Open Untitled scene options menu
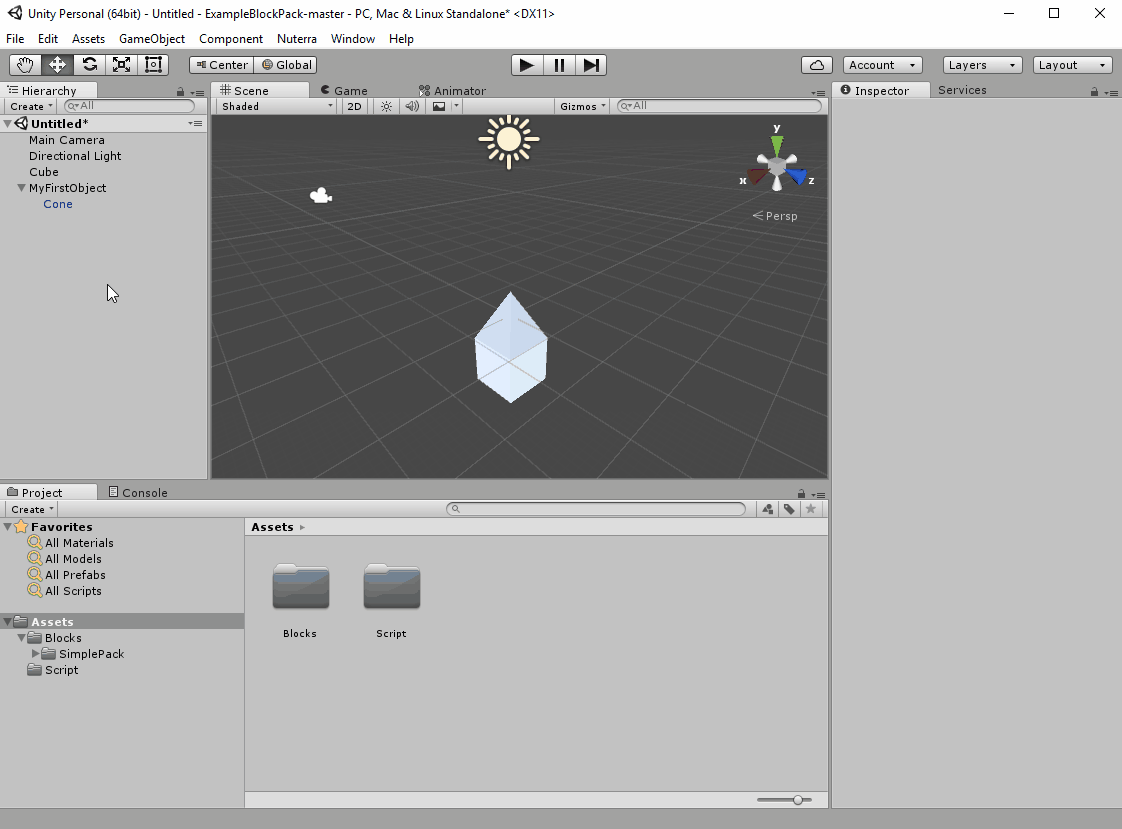Viewport: 1122px width, 829px height. coord(195,124)
